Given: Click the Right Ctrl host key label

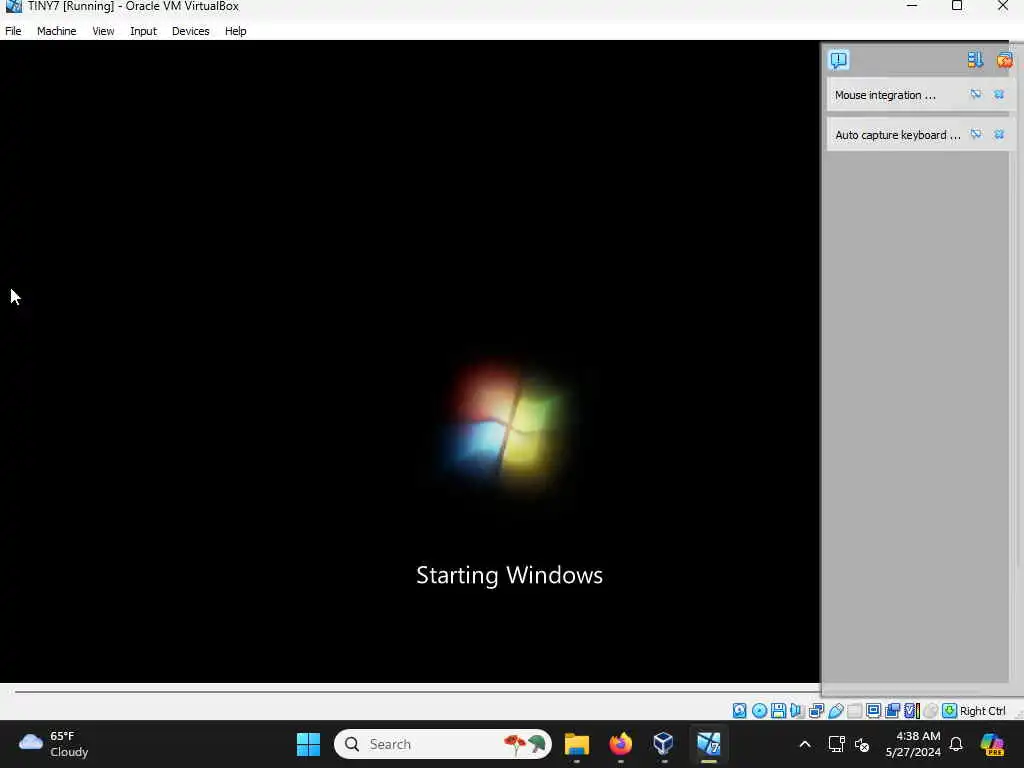Looking at the screenshot, I should (982, 711).
